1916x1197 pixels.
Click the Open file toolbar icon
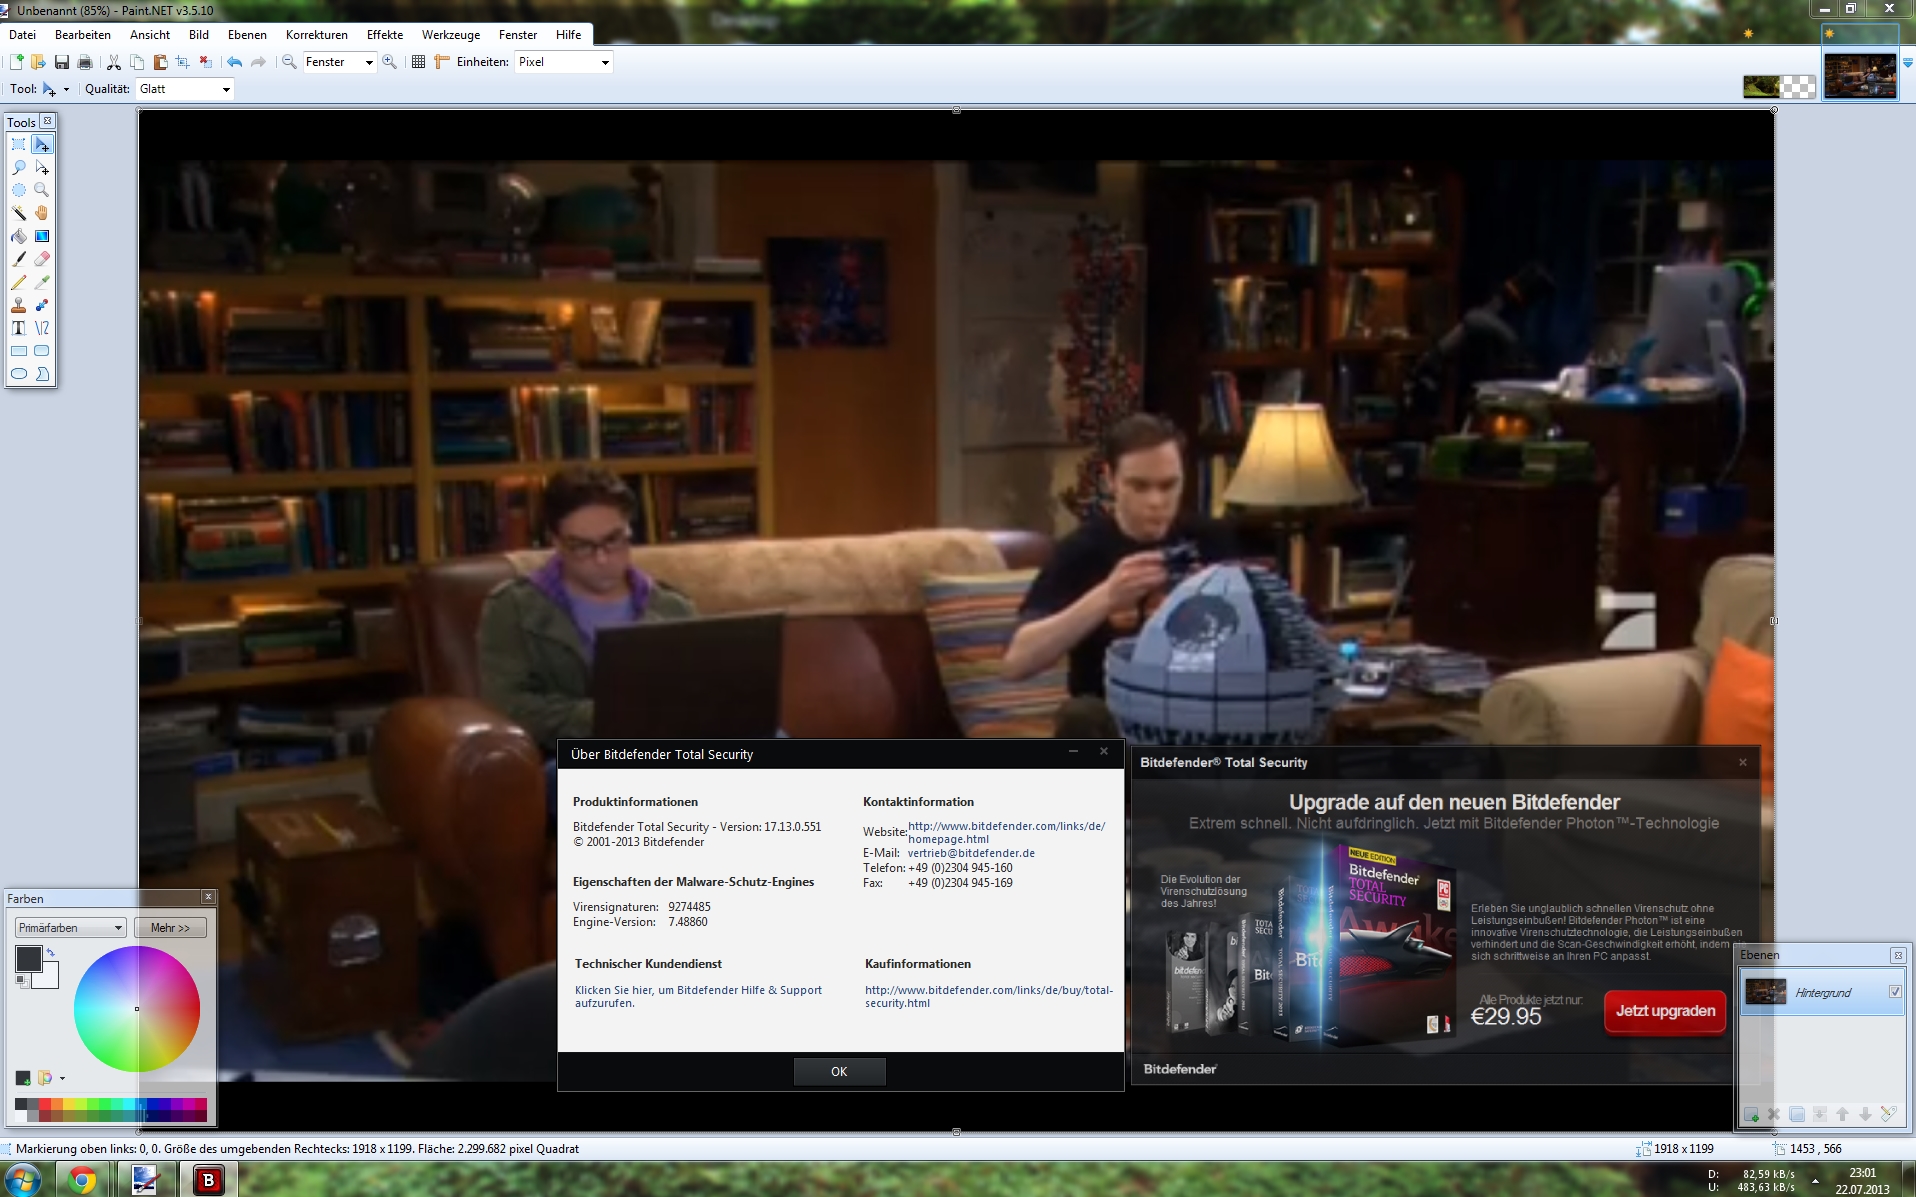38,62
